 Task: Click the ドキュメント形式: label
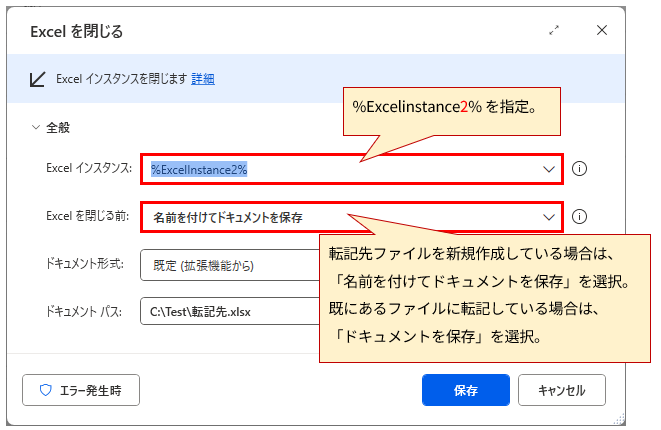pos(85,264)
